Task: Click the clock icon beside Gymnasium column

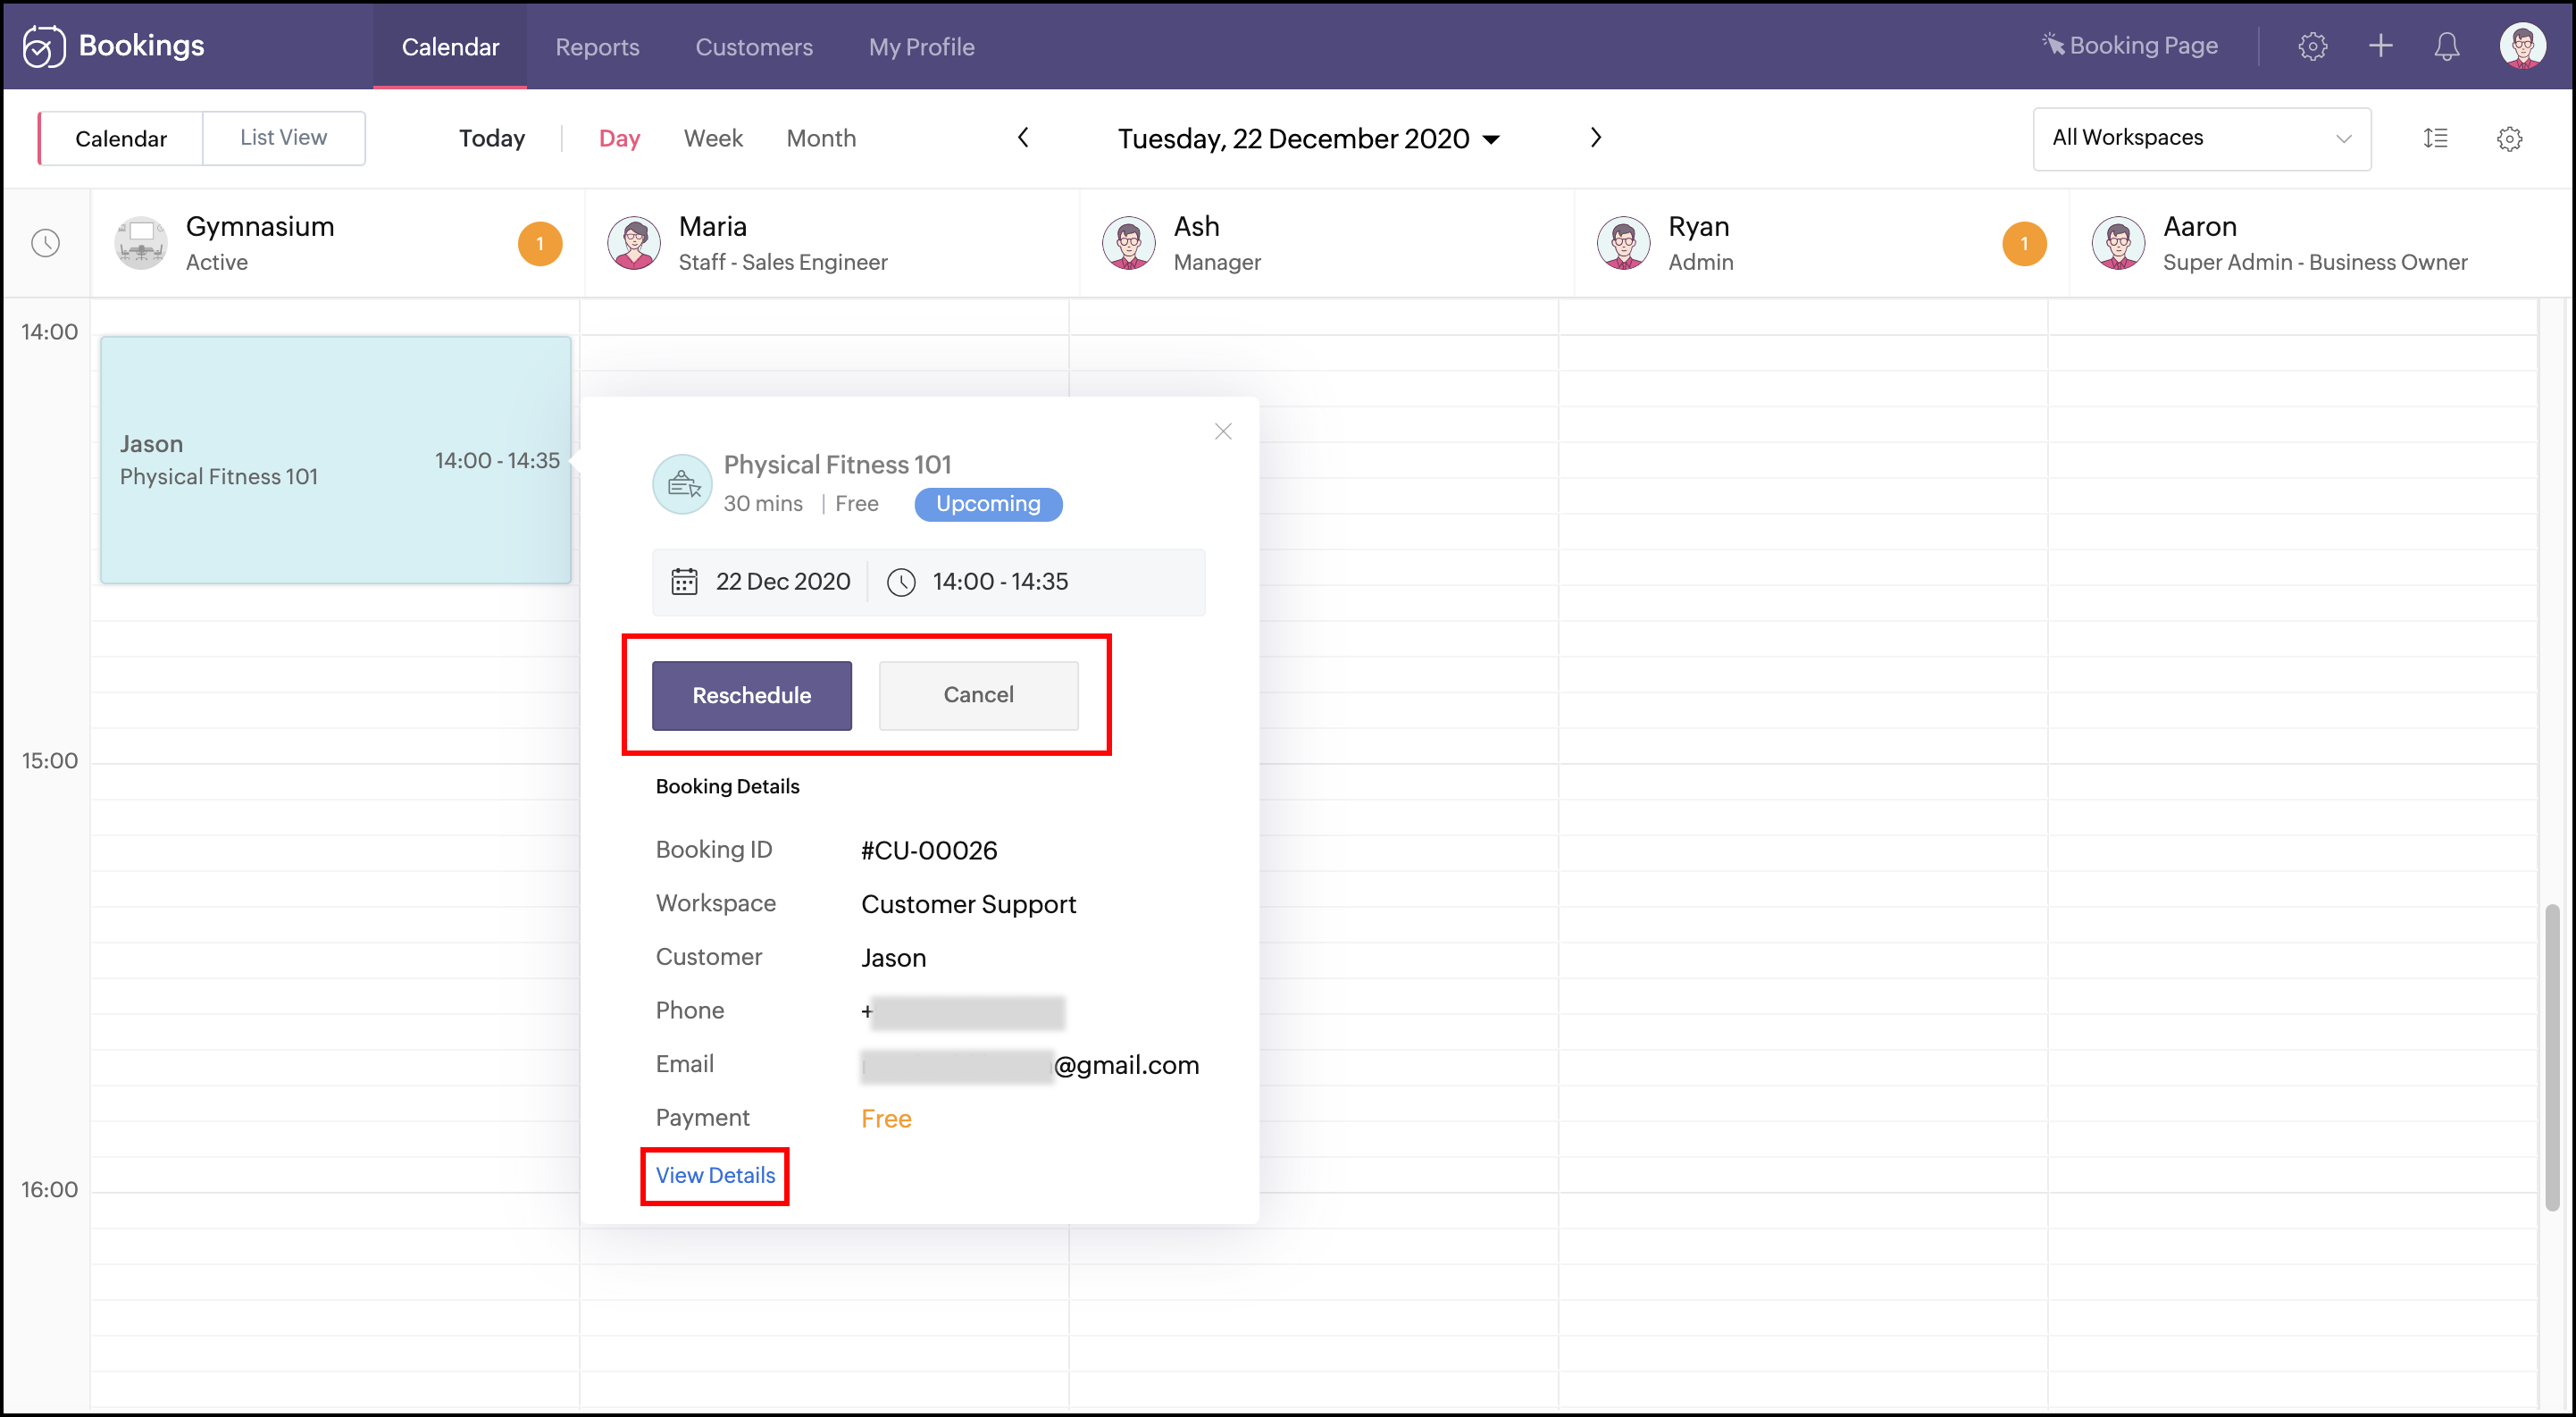Action: [46, 243]
